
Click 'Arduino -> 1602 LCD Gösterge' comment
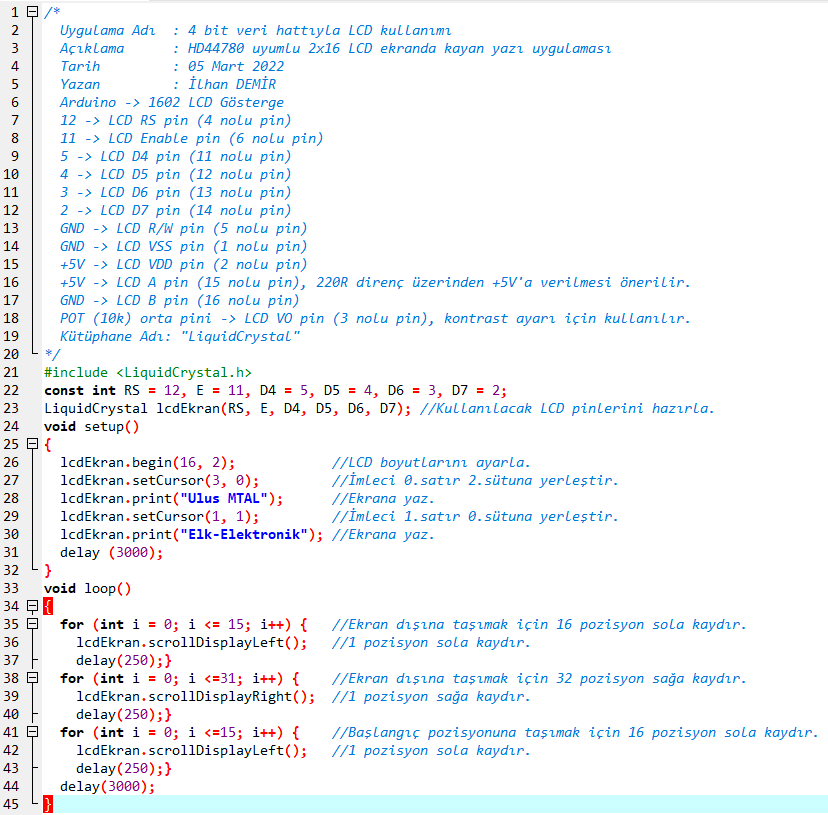(172, 102)
